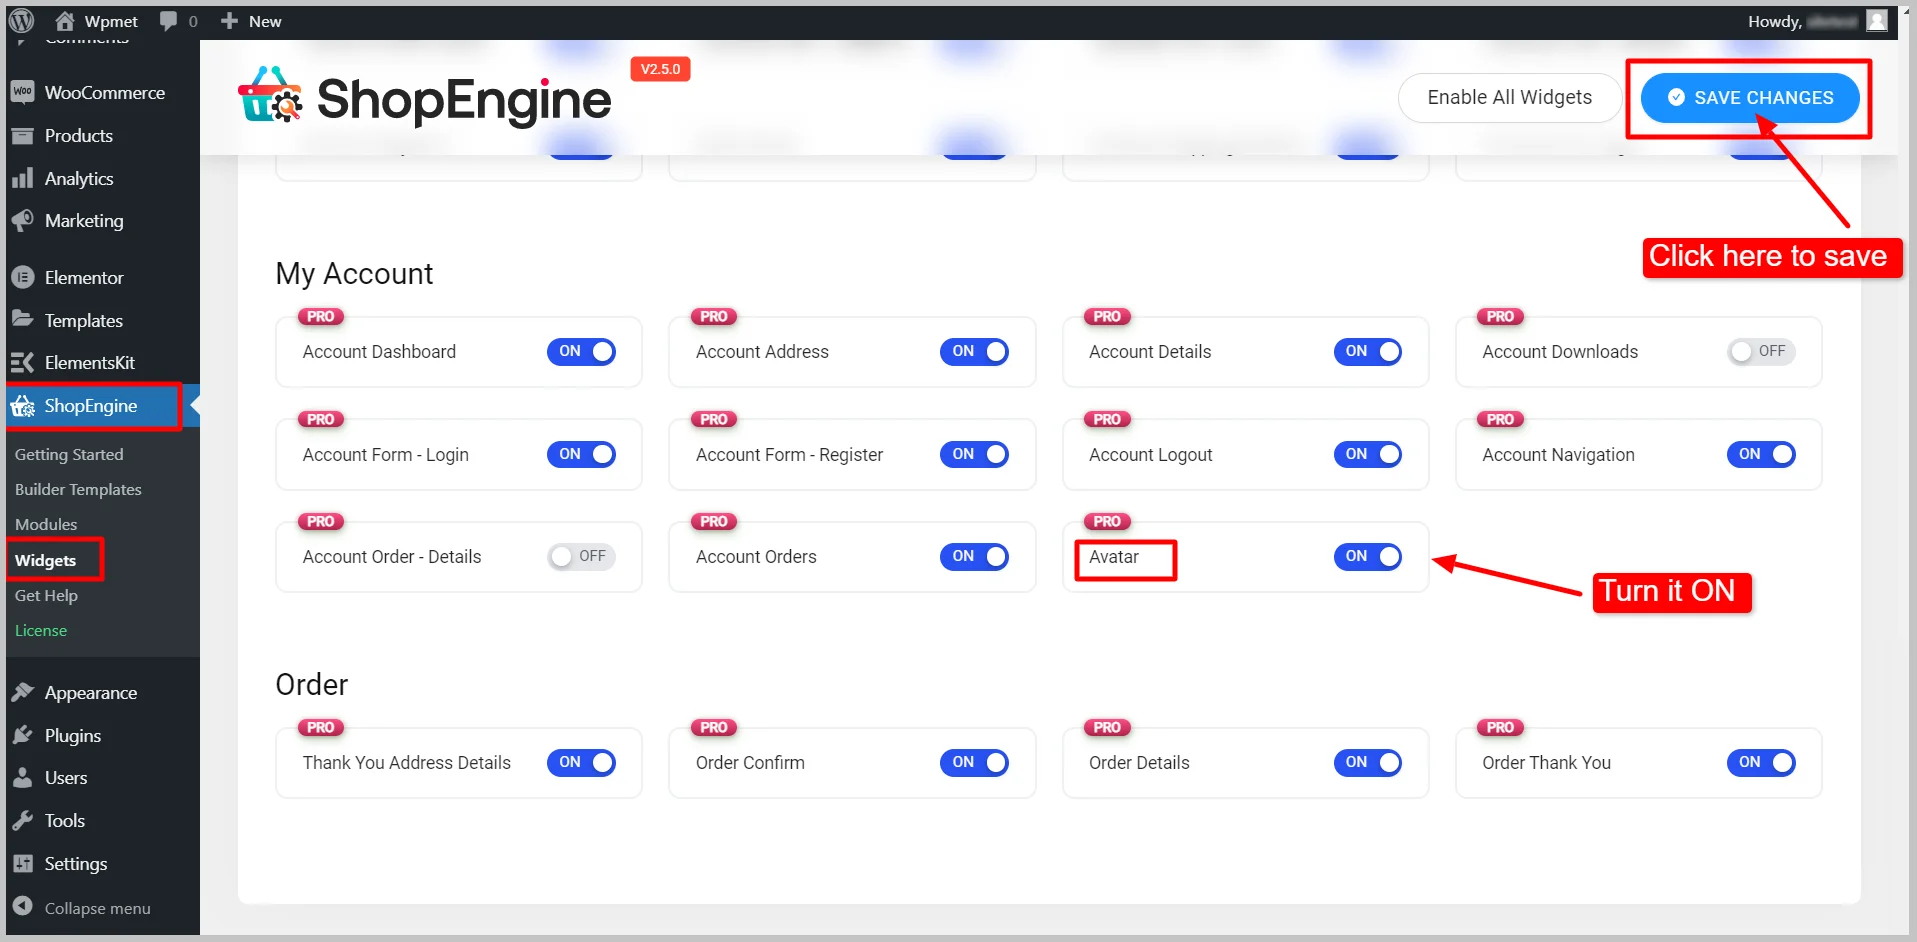Turn off the Order Thank You toggle

point(1761,762)
